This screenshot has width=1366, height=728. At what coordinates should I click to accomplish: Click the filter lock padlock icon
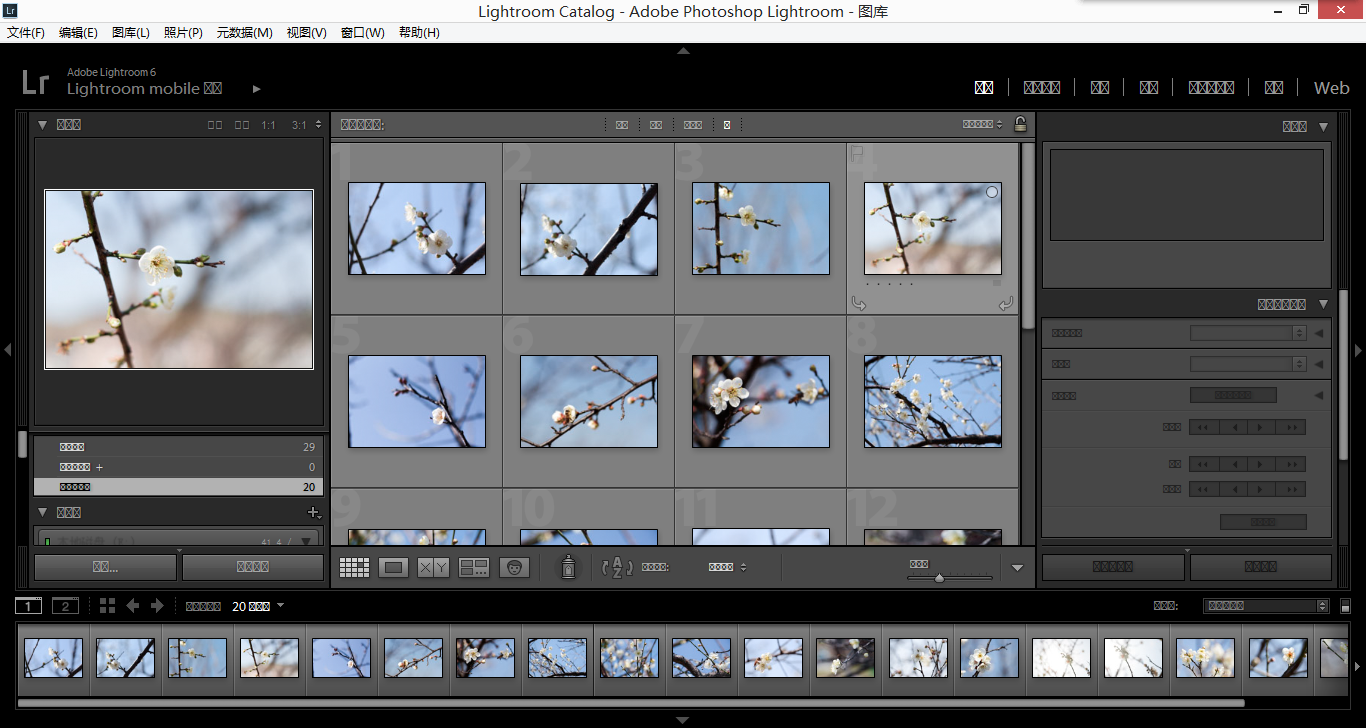pyautogui.click(x=1020, y=124)
